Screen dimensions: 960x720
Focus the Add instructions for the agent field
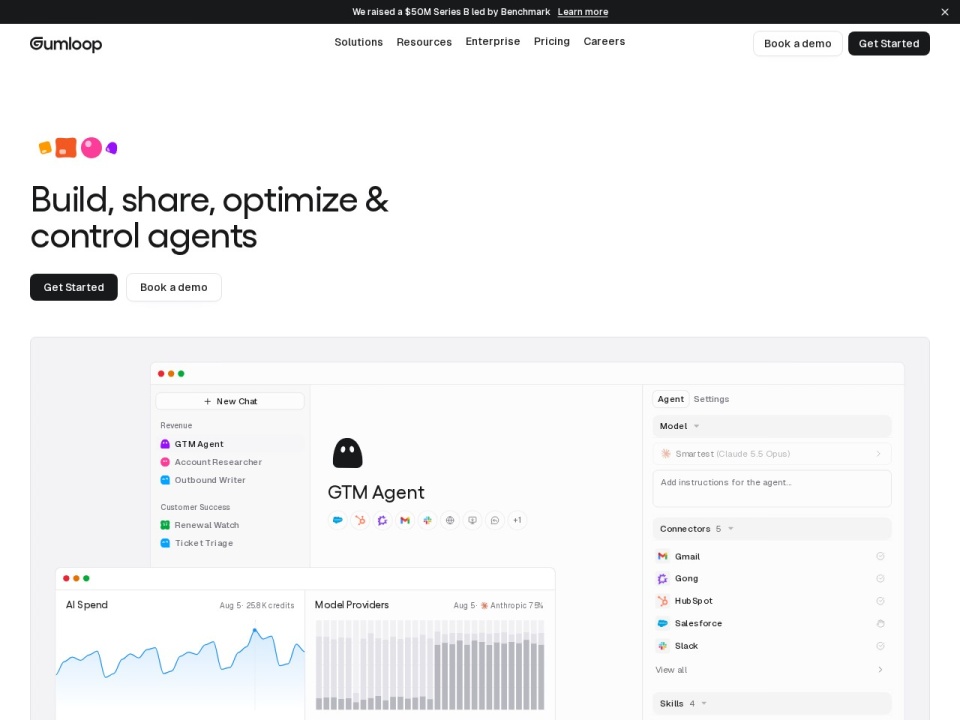772,489
